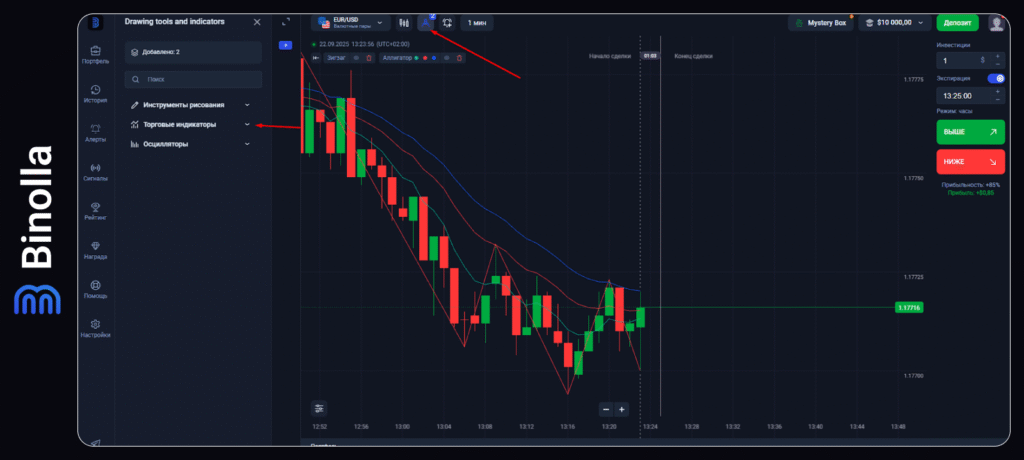Click the green Депозит button
This screenshot has width=1024, height=460.
[x=957, y=22]
